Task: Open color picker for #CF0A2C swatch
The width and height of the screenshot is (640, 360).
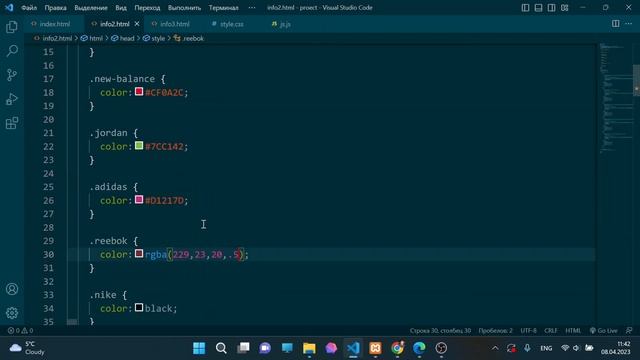Action: coord(139,91)
